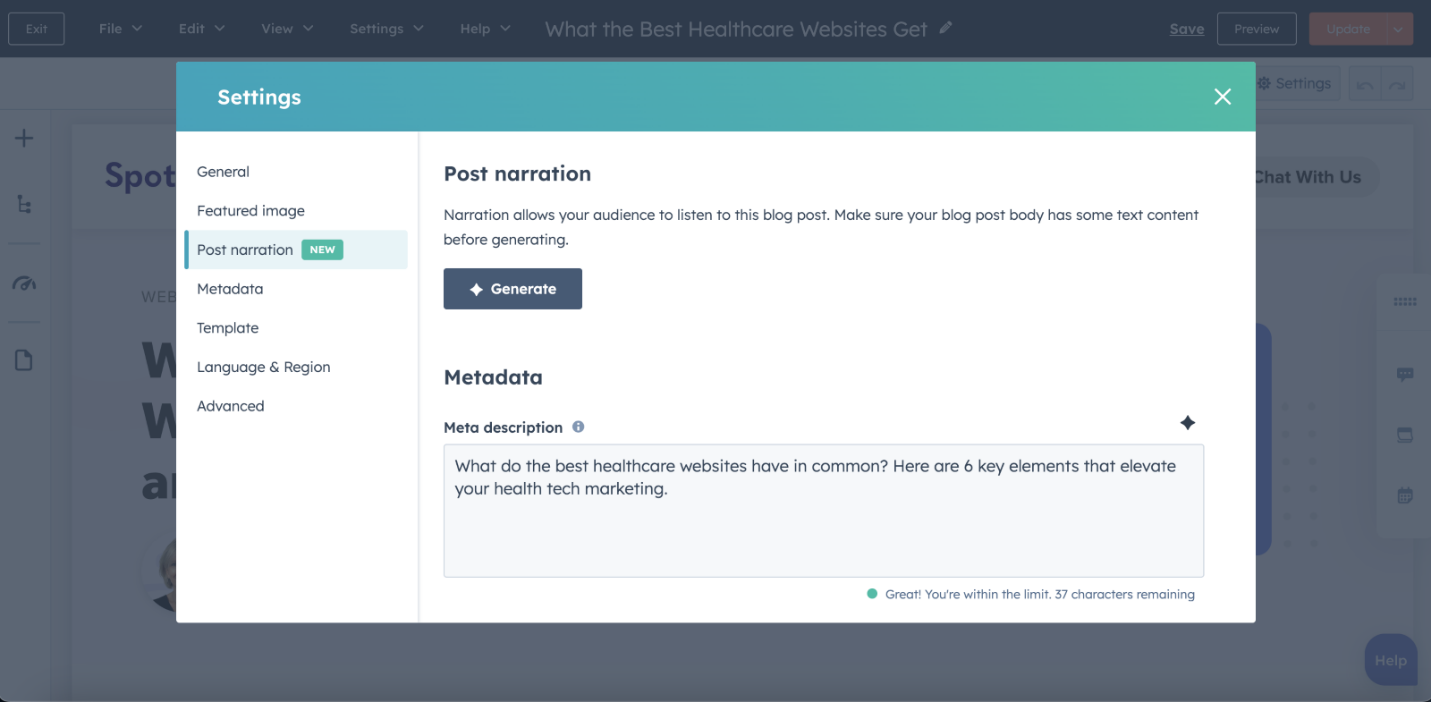
Task: Click the Generate narration button
Action: [512, 289]
